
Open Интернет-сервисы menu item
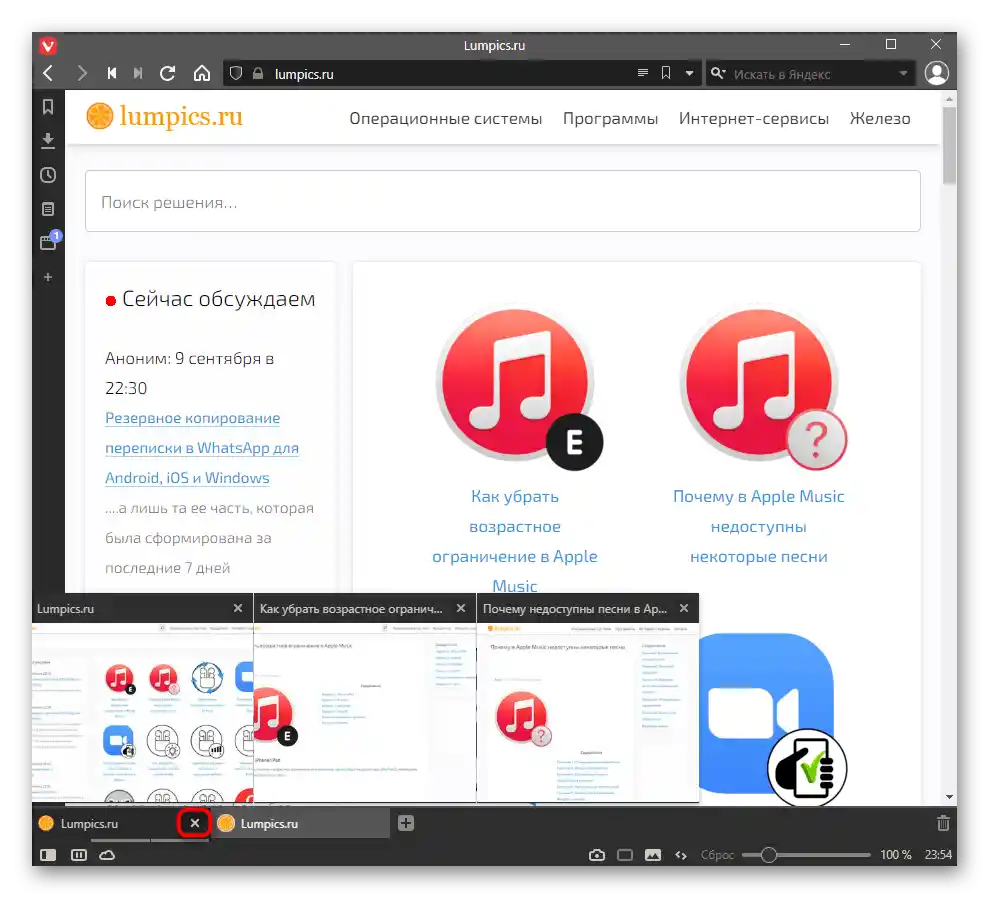click(x=754, y=119)
